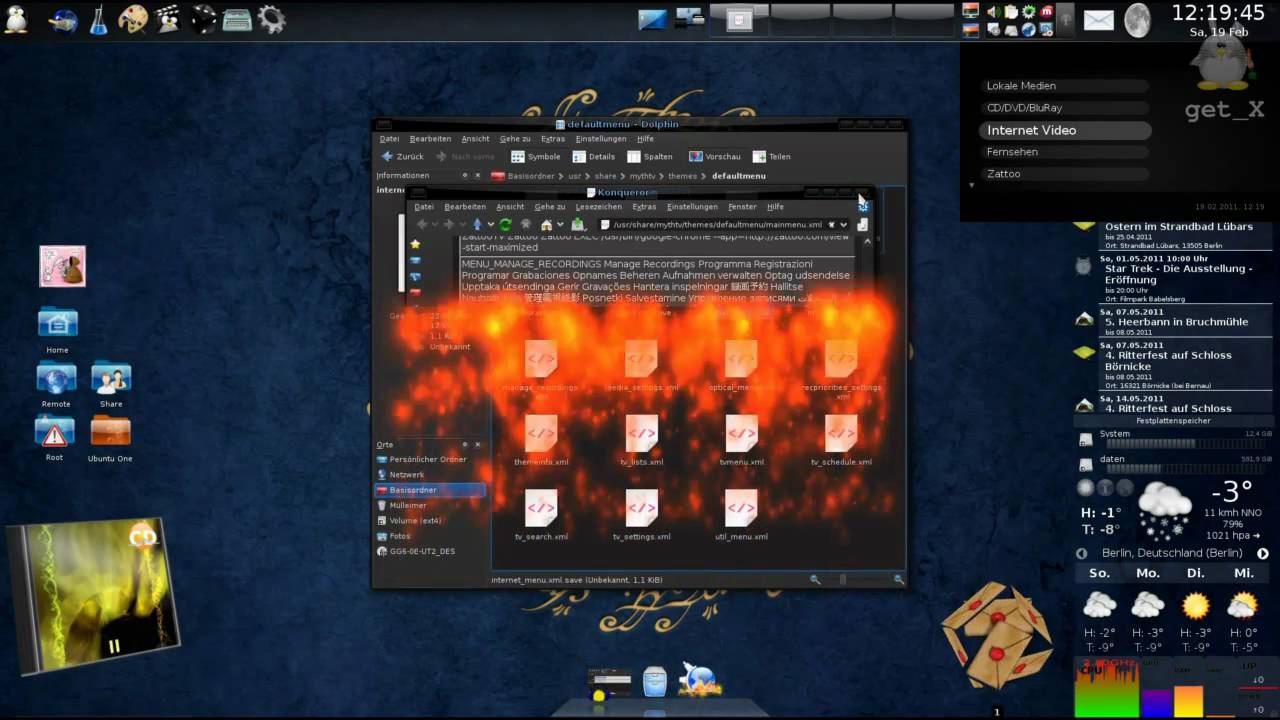Click zoom-in magnifier in Dolphin status bar
The image size is (1280, 720).
(x=898, y=579)
